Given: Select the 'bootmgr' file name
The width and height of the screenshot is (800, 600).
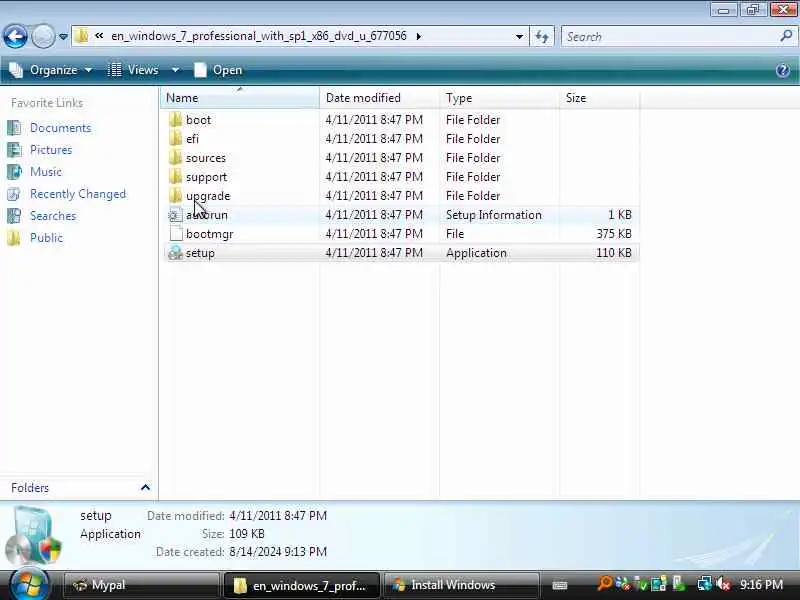Looking at the screenshot, I should point(210,234).
